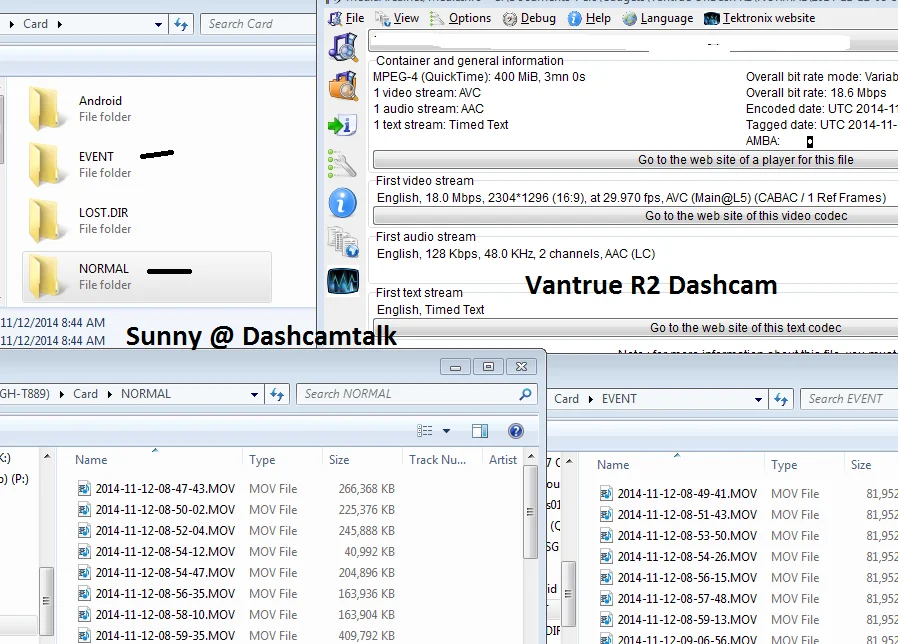Click search magnifier in NORMAL window
This screenshot has height=644, width=900.
(x=525, y=394)
